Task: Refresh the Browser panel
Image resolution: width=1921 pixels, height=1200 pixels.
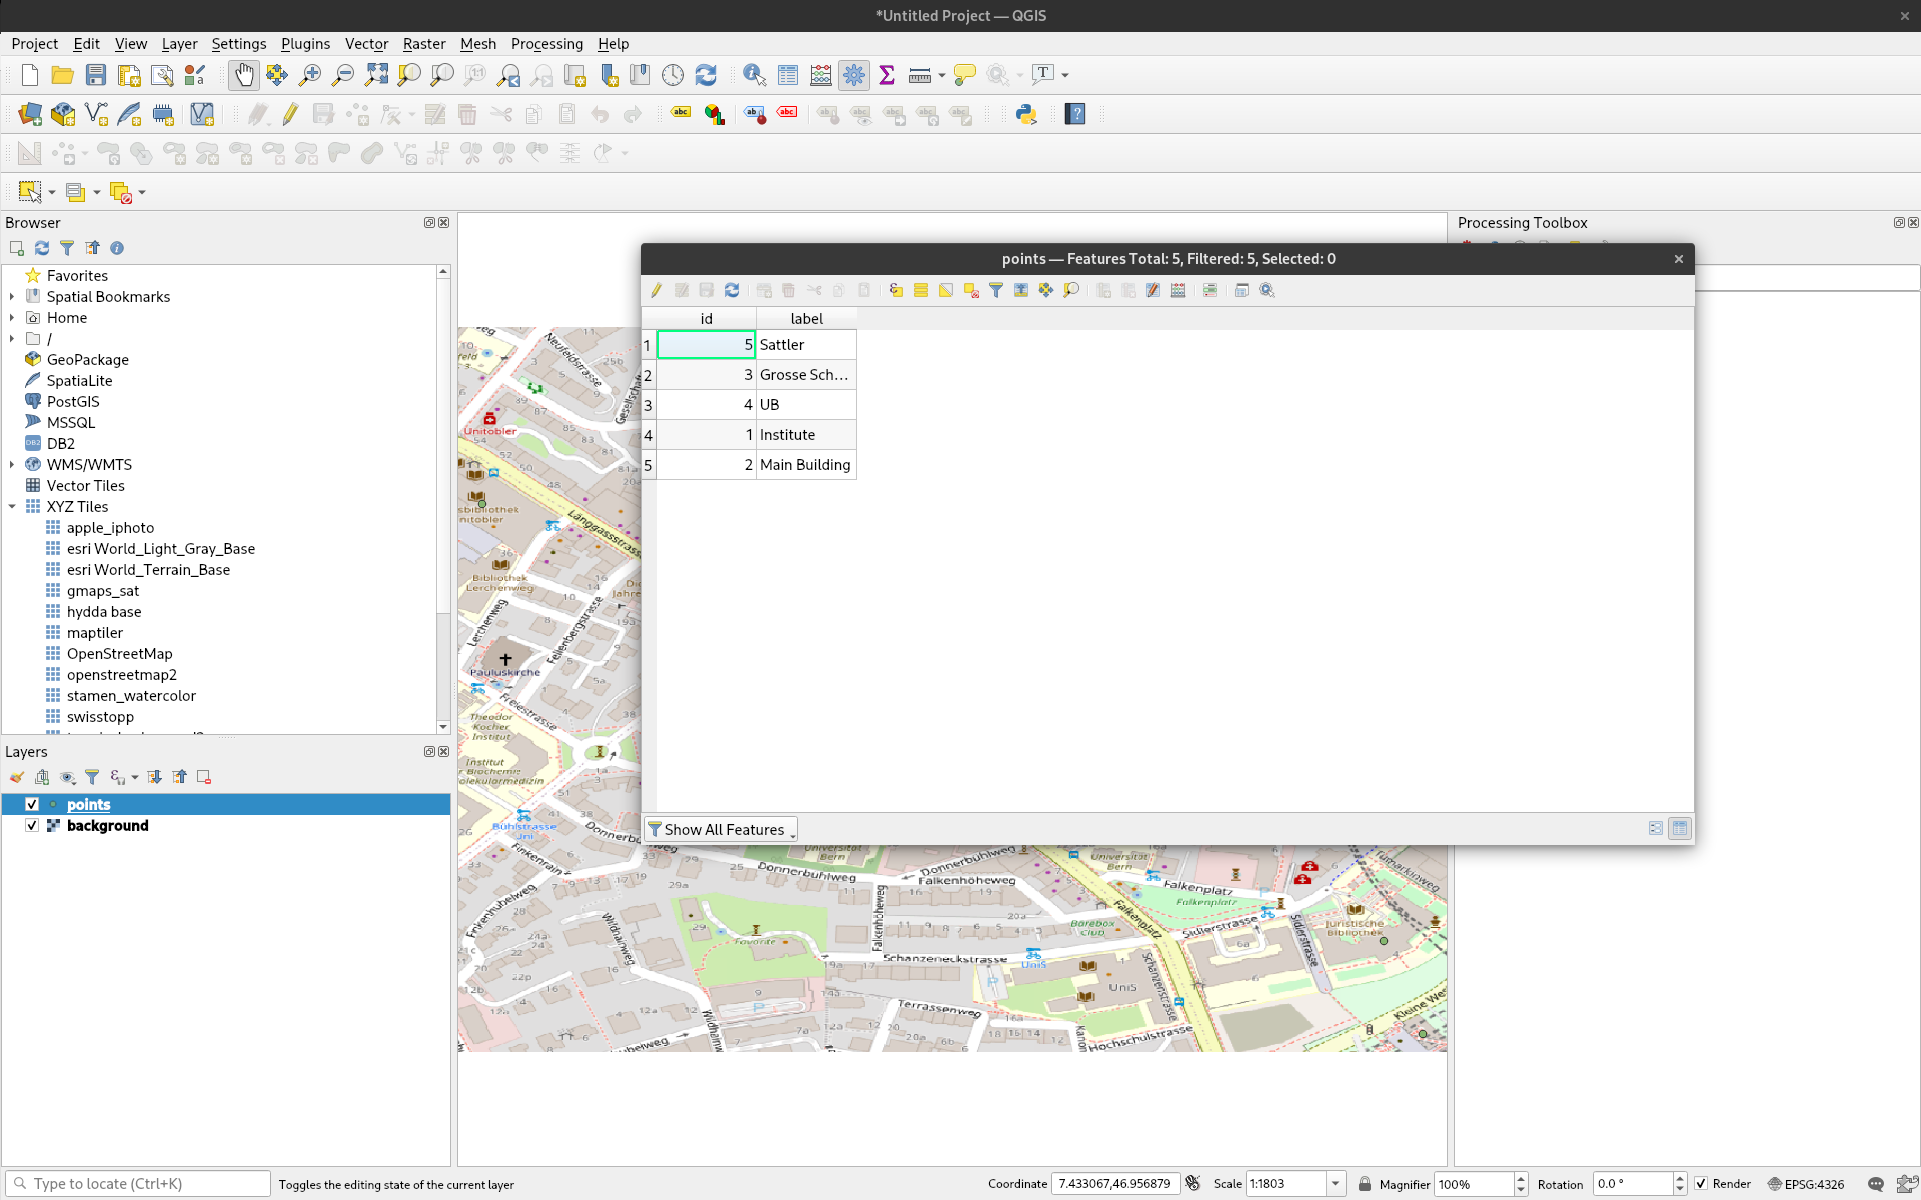Action: click(x=42, y=248)
